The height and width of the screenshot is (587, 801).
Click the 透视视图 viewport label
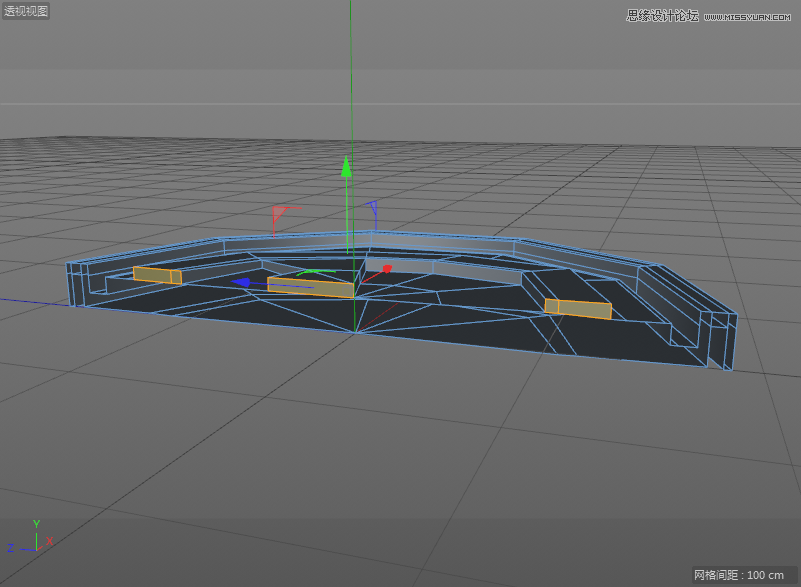click(x=26, y=10)
